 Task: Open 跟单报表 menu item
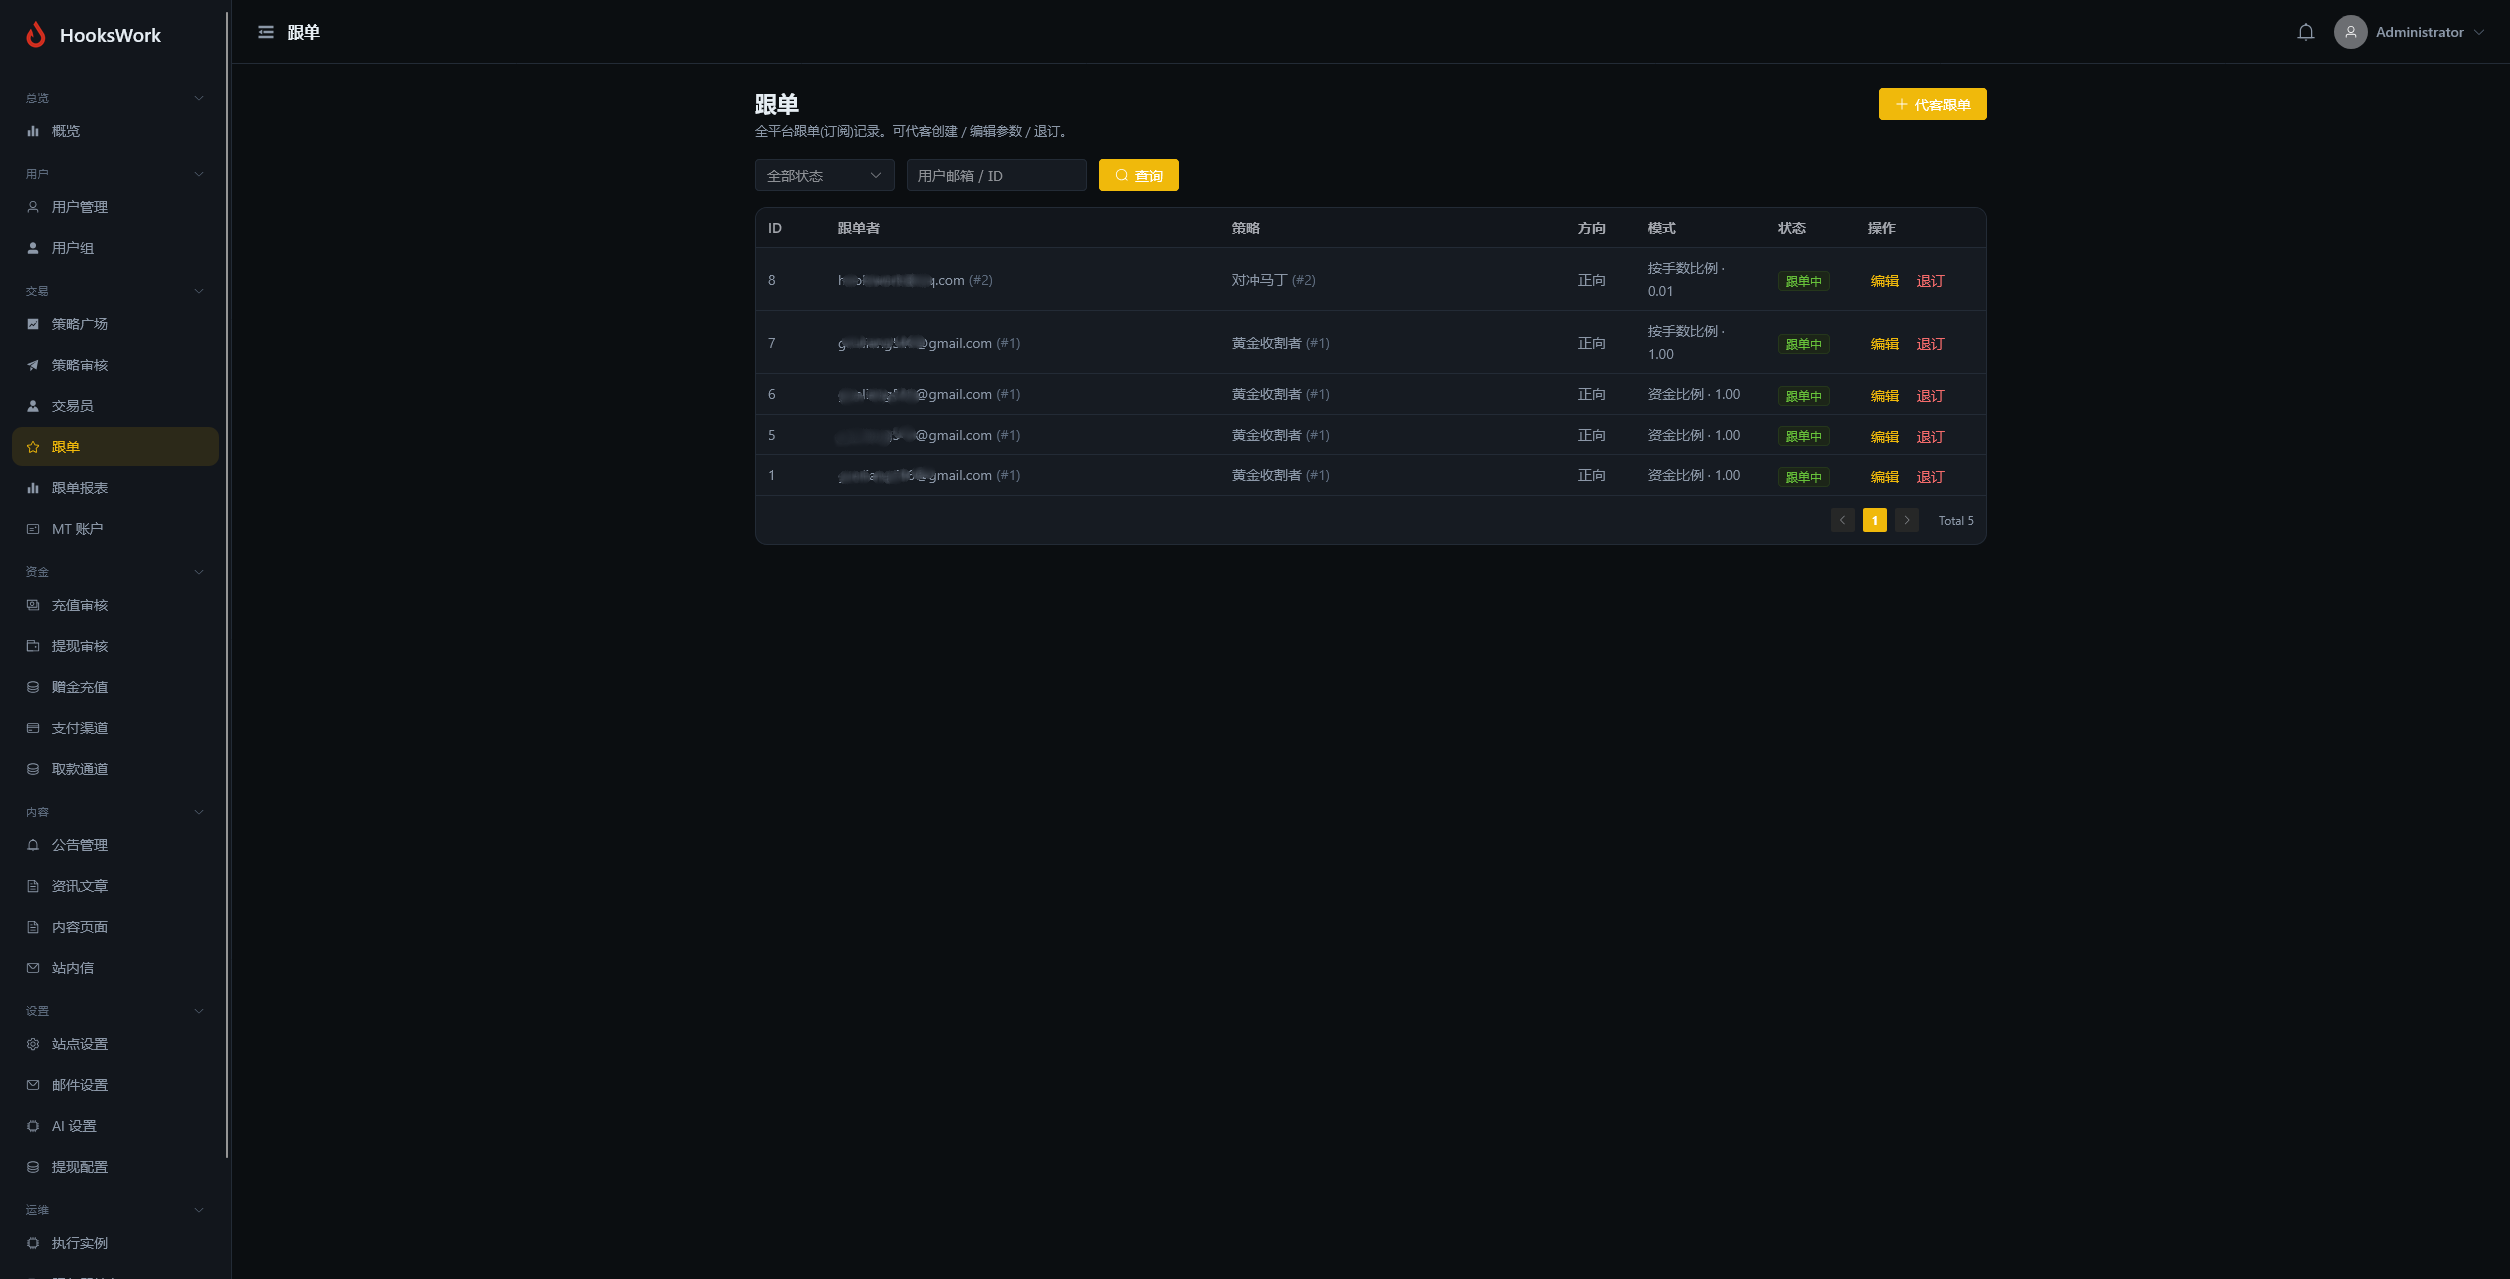click(115, 488)
